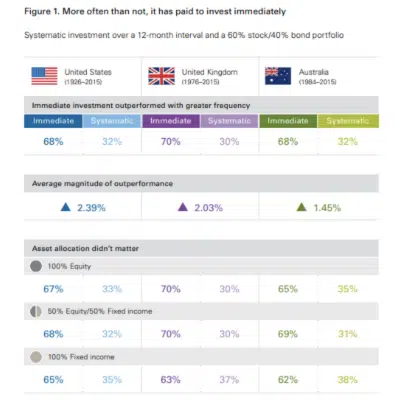Select the olive green Systematic header cell

pyautogui.click(x=348, y=121)
